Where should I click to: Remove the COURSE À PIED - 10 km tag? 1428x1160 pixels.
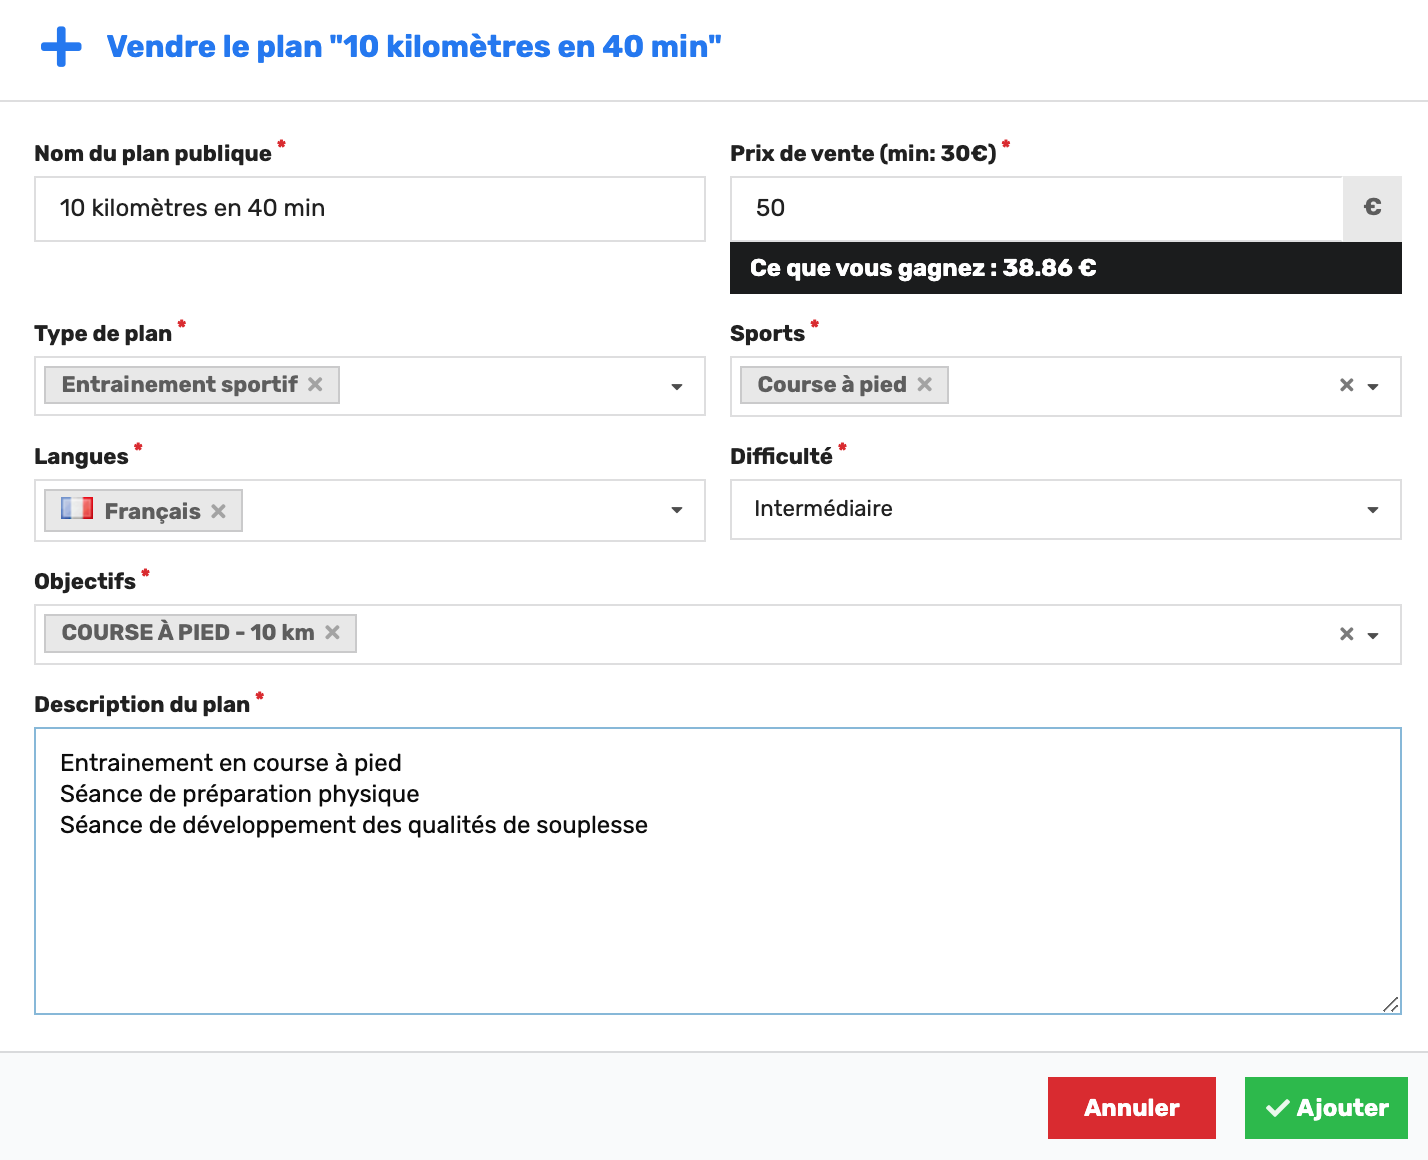332,632
